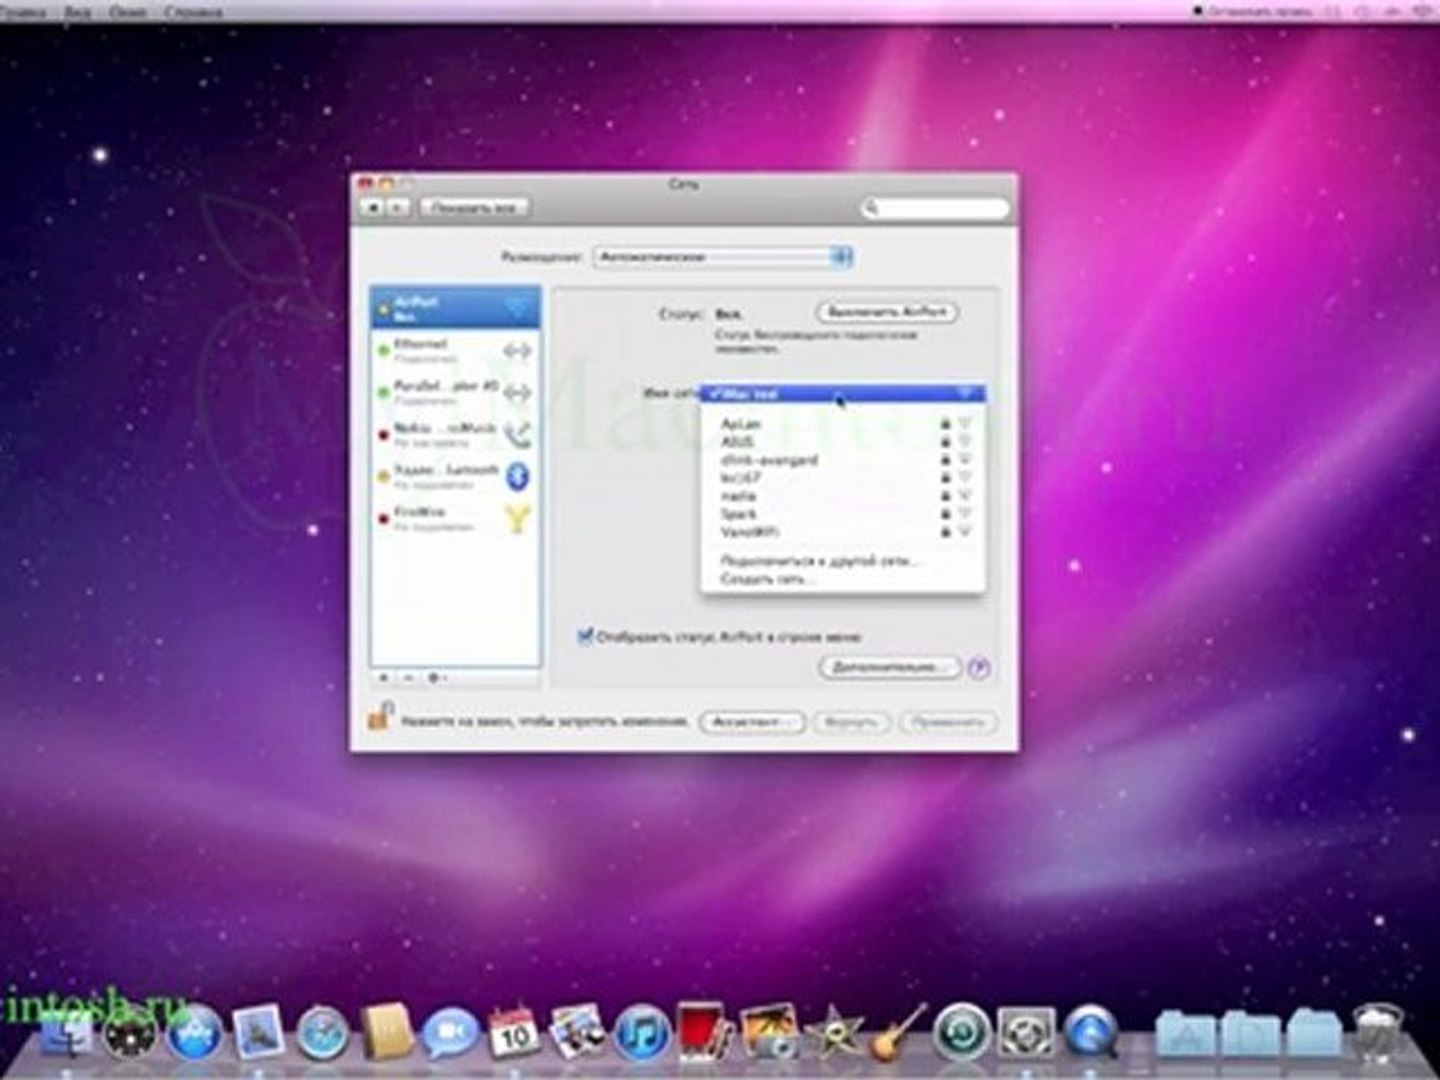Go forward with the right arrow button

(x=397, y=207)
